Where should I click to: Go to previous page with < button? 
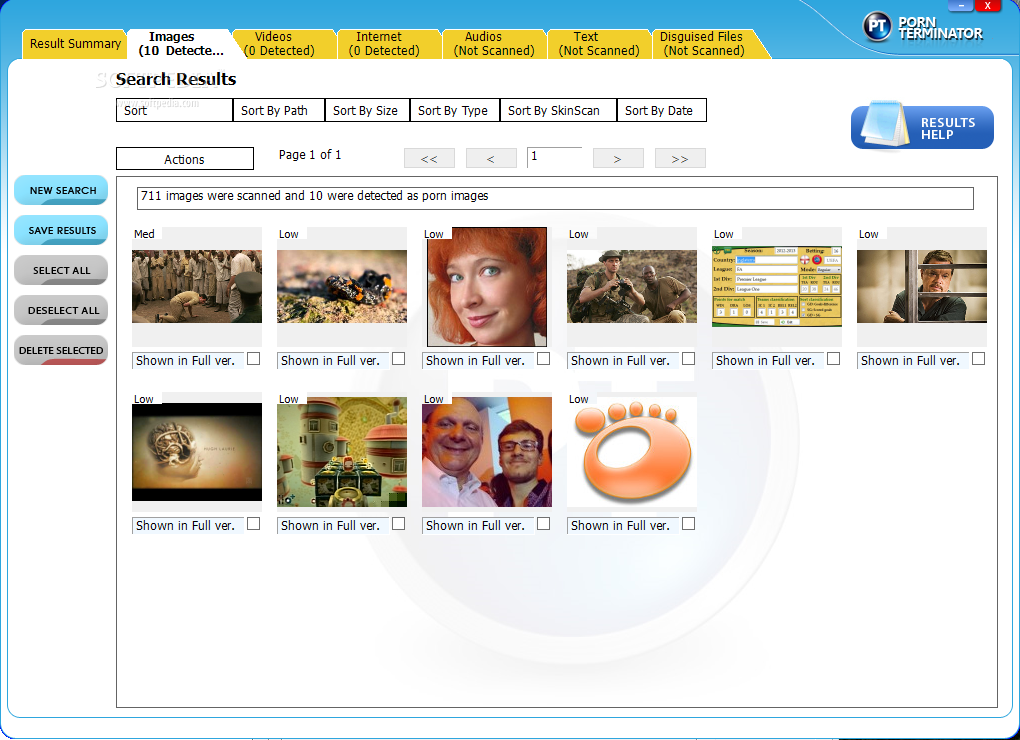(491, 158)
